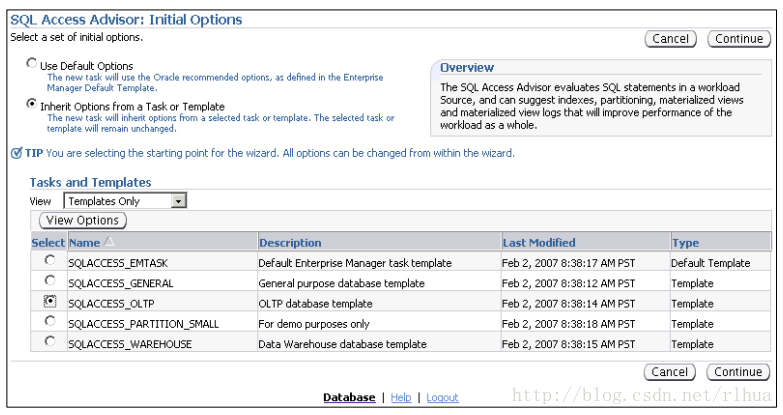Click the top Continue button

click(739, 39)
